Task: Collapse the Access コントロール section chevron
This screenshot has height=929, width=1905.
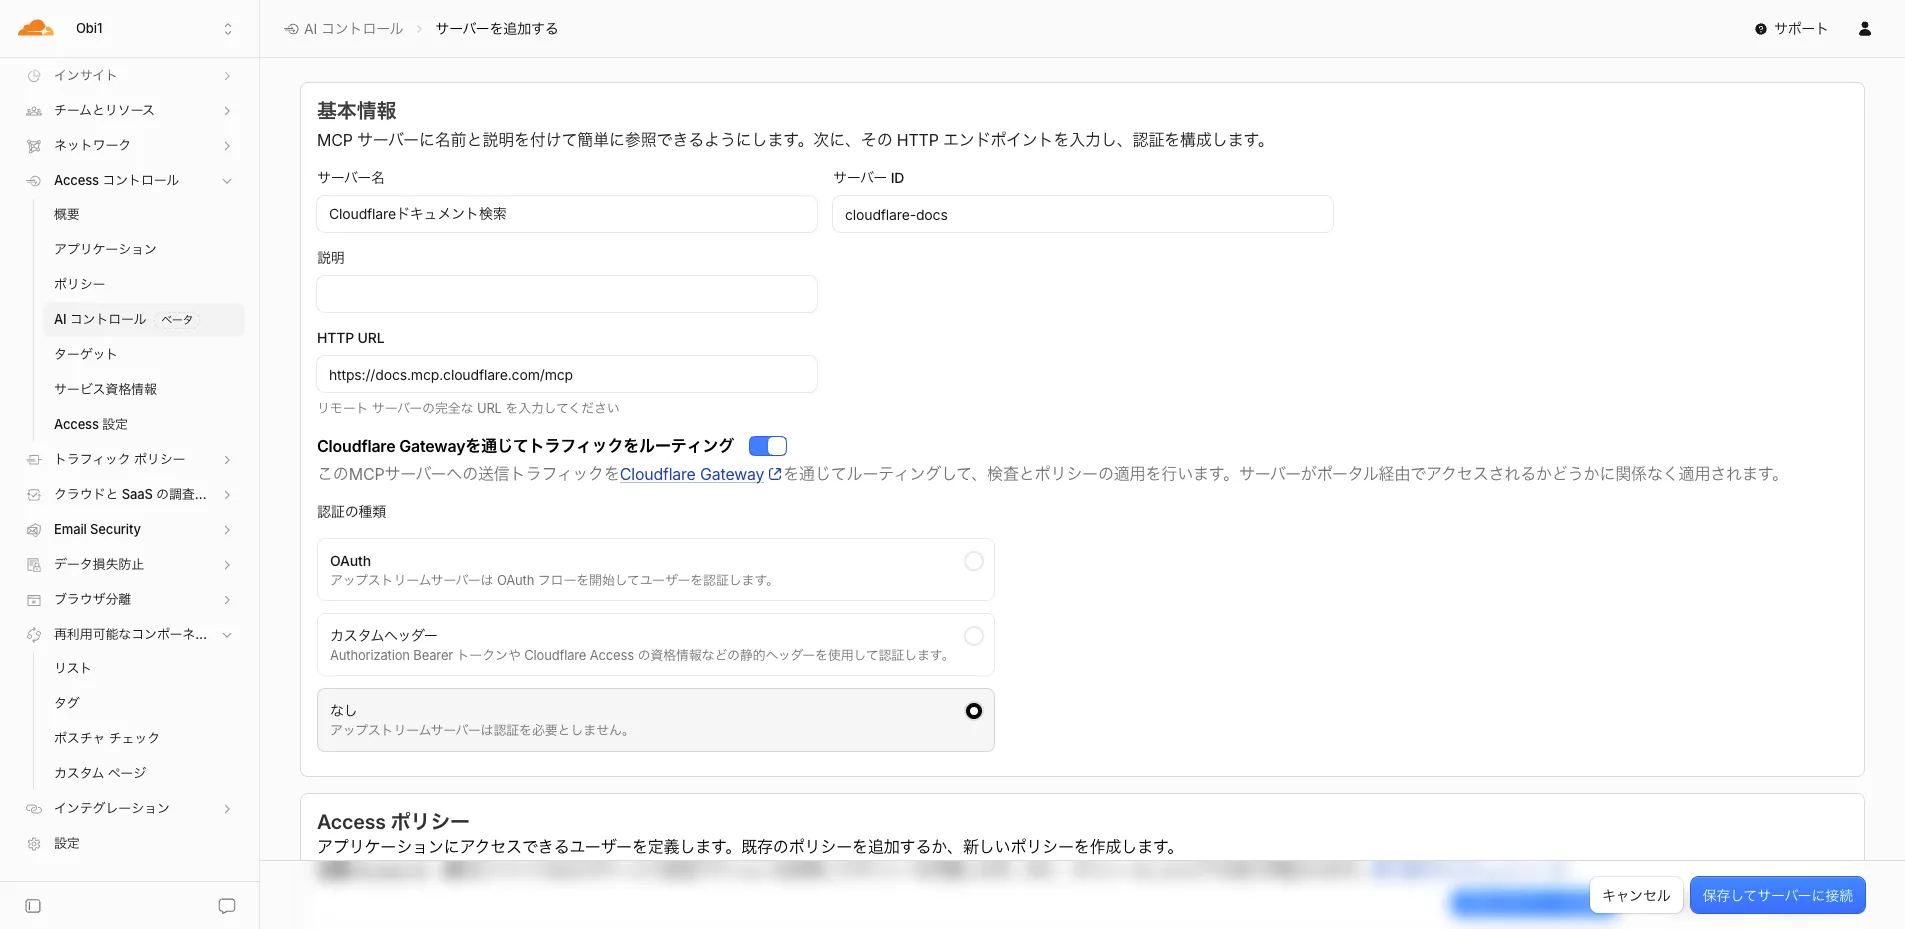Action: (x=227, y=181)
